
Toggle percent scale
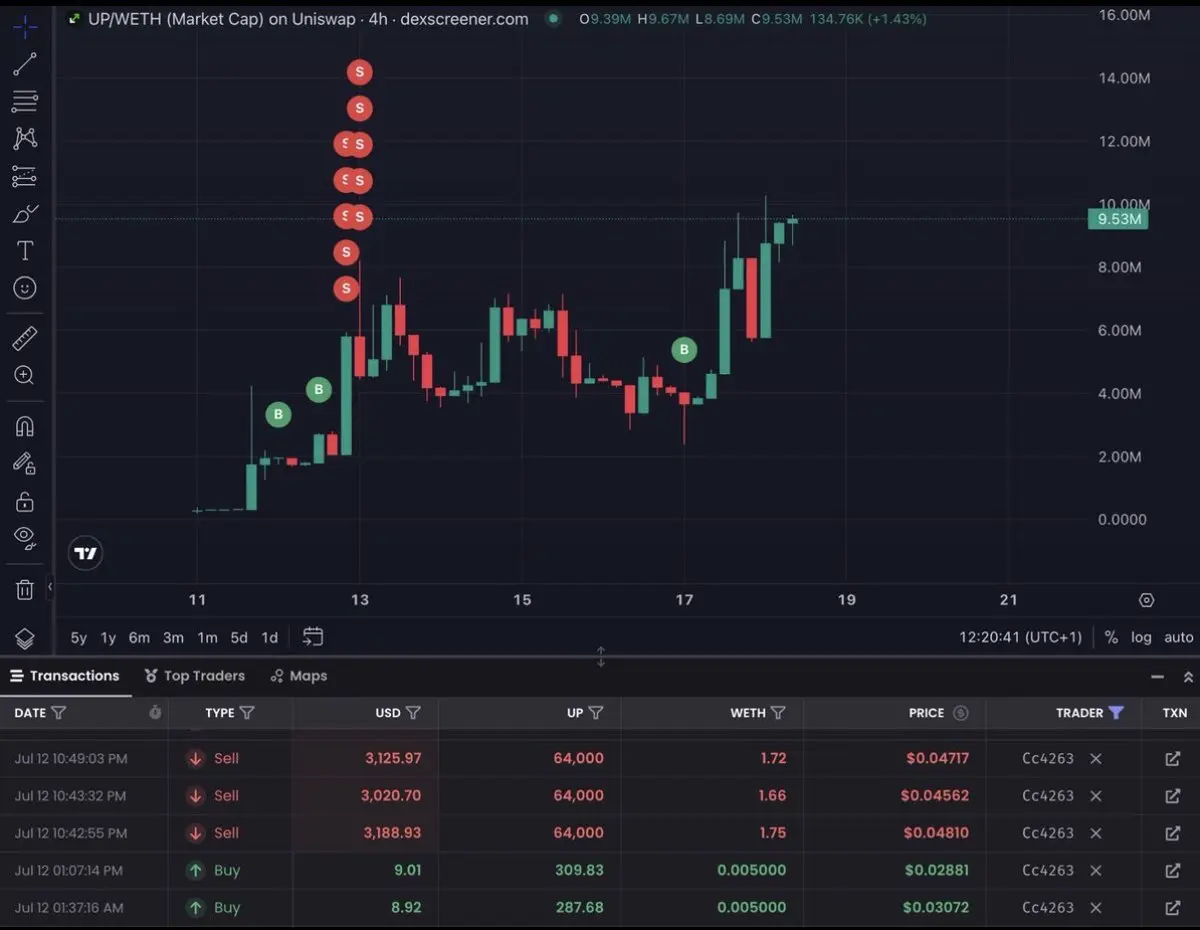click(1111, 637)
